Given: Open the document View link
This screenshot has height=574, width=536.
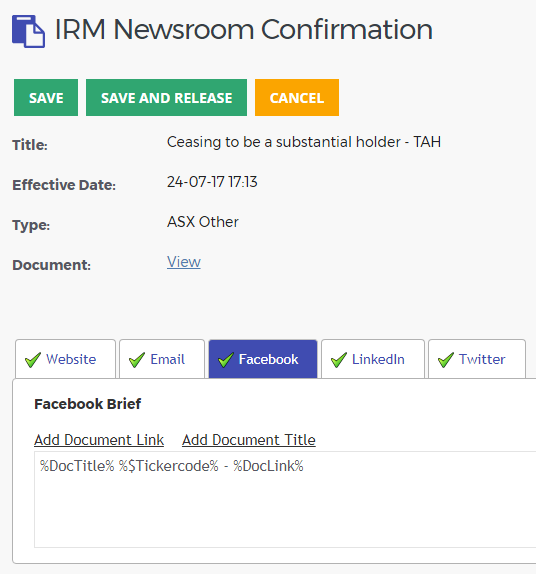Looking at the screenshot, I should [x=184, y=262].
